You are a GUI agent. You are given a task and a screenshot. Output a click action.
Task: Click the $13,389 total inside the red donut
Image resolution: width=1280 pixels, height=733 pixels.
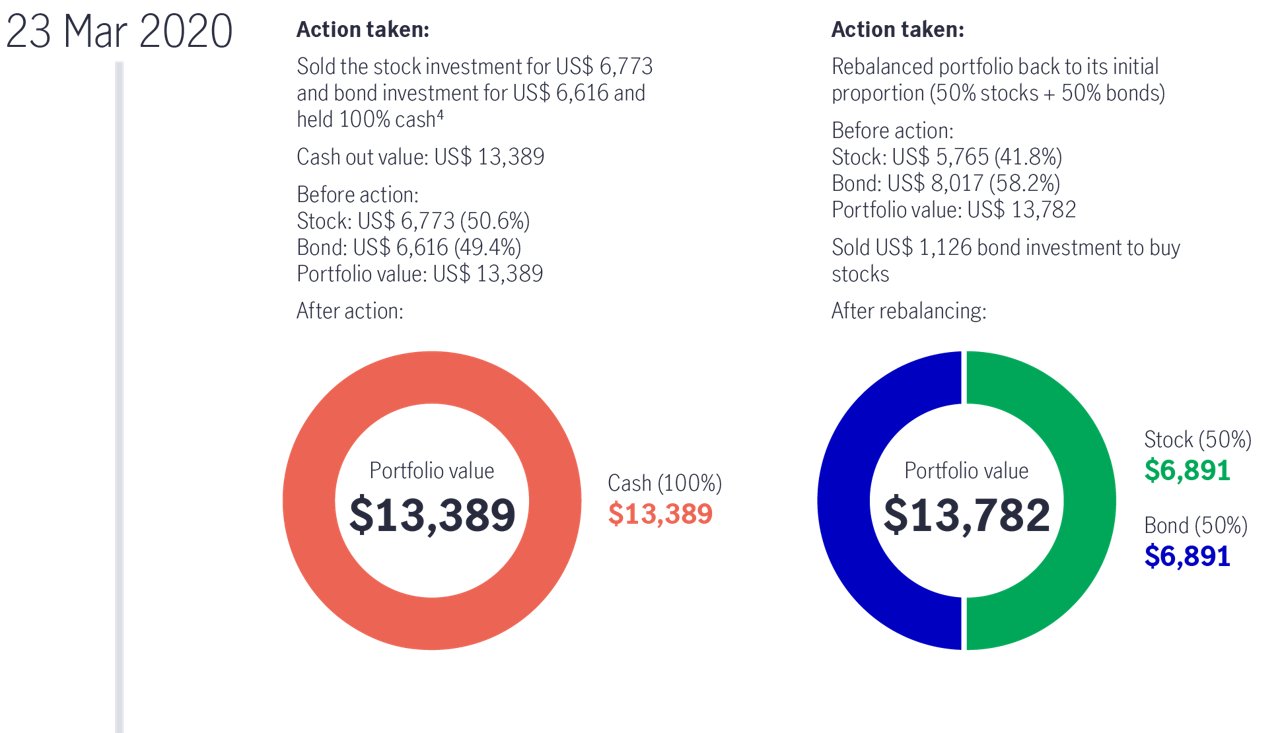pyautogui.click(x=432, y=515)
